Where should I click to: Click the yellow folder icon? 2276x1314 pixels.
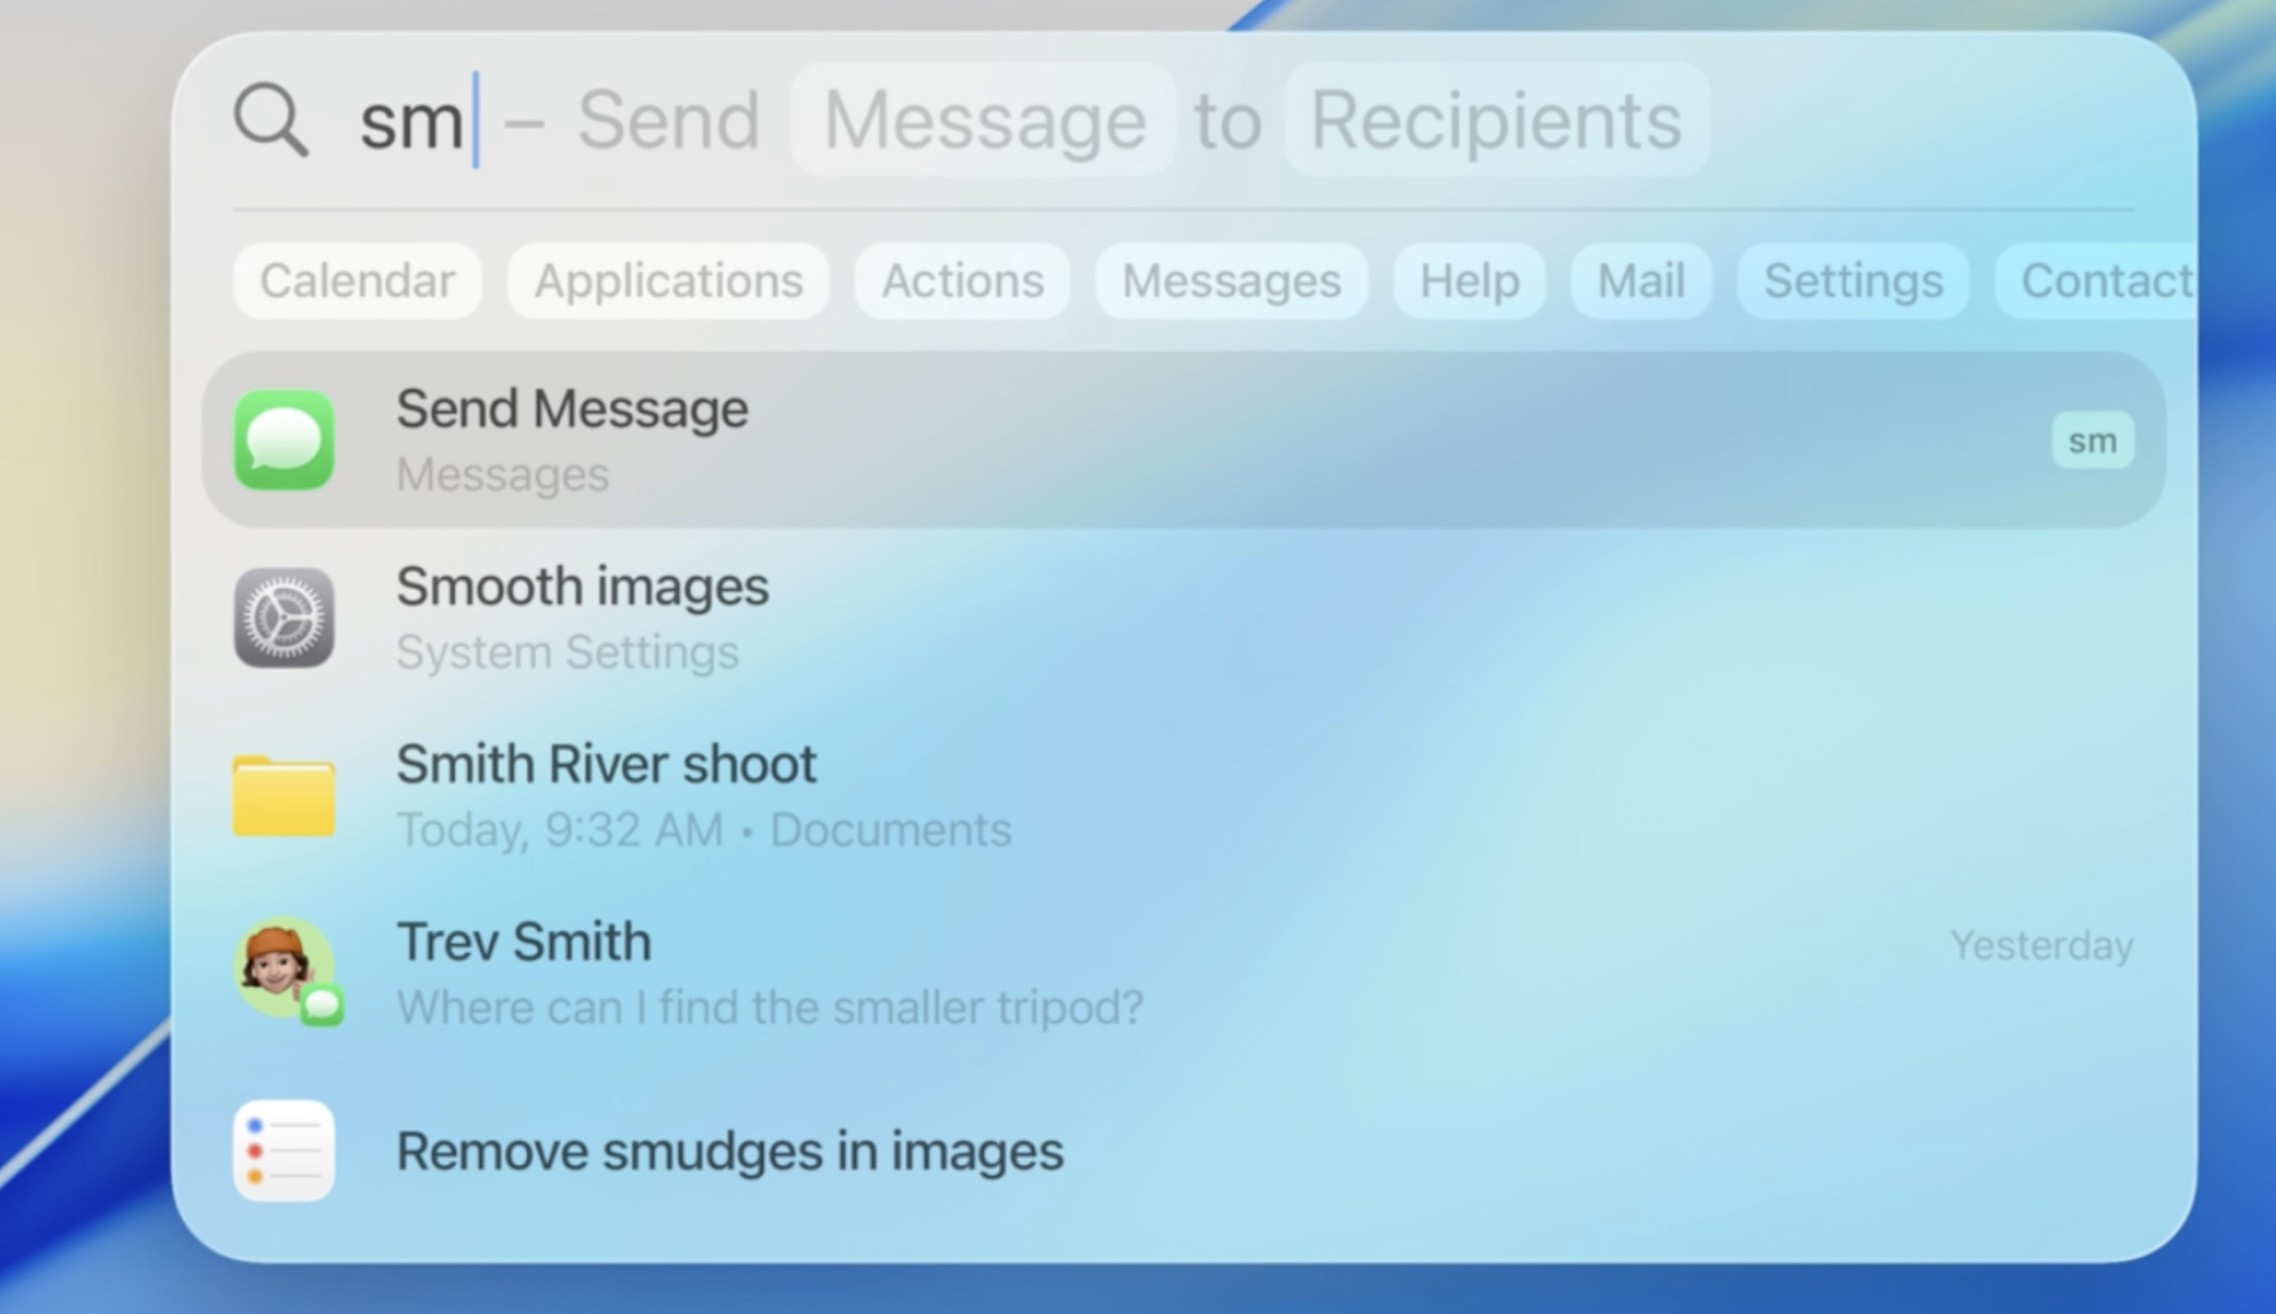pyautogui.click(x=284, y=796)
